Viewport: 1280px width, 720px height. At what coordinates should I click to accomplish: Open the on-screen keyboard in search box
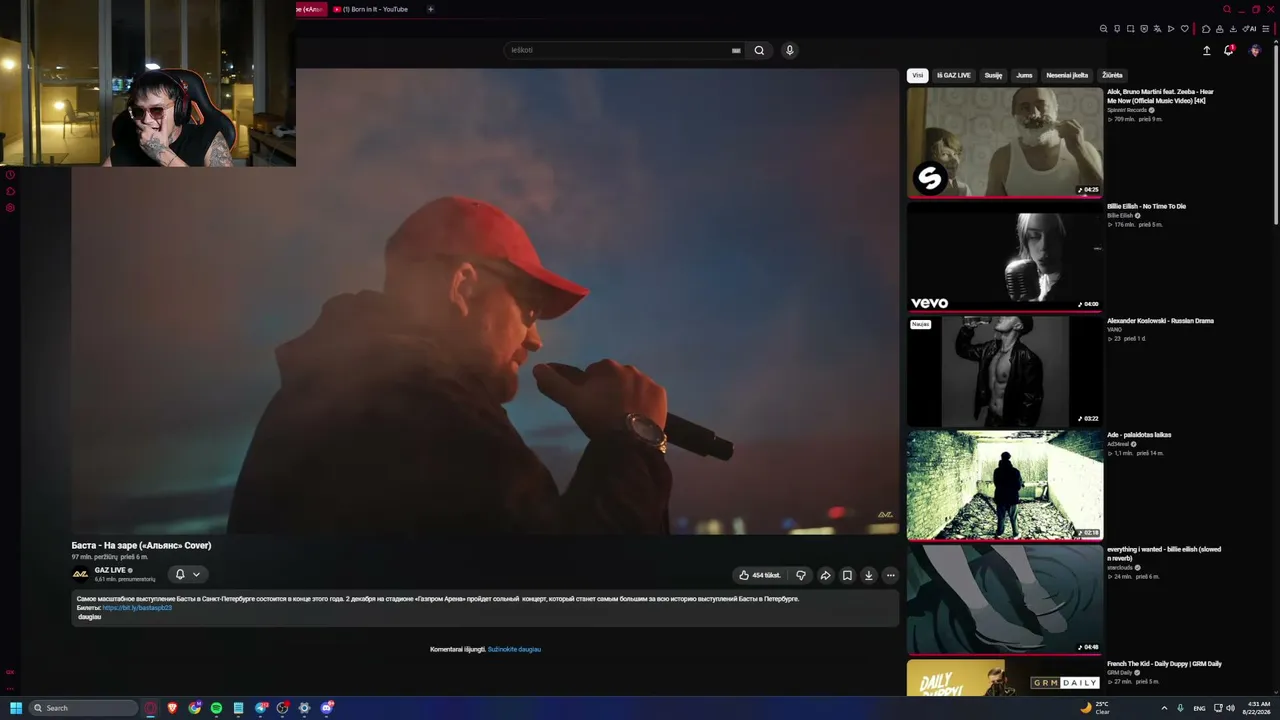[736, 50]
